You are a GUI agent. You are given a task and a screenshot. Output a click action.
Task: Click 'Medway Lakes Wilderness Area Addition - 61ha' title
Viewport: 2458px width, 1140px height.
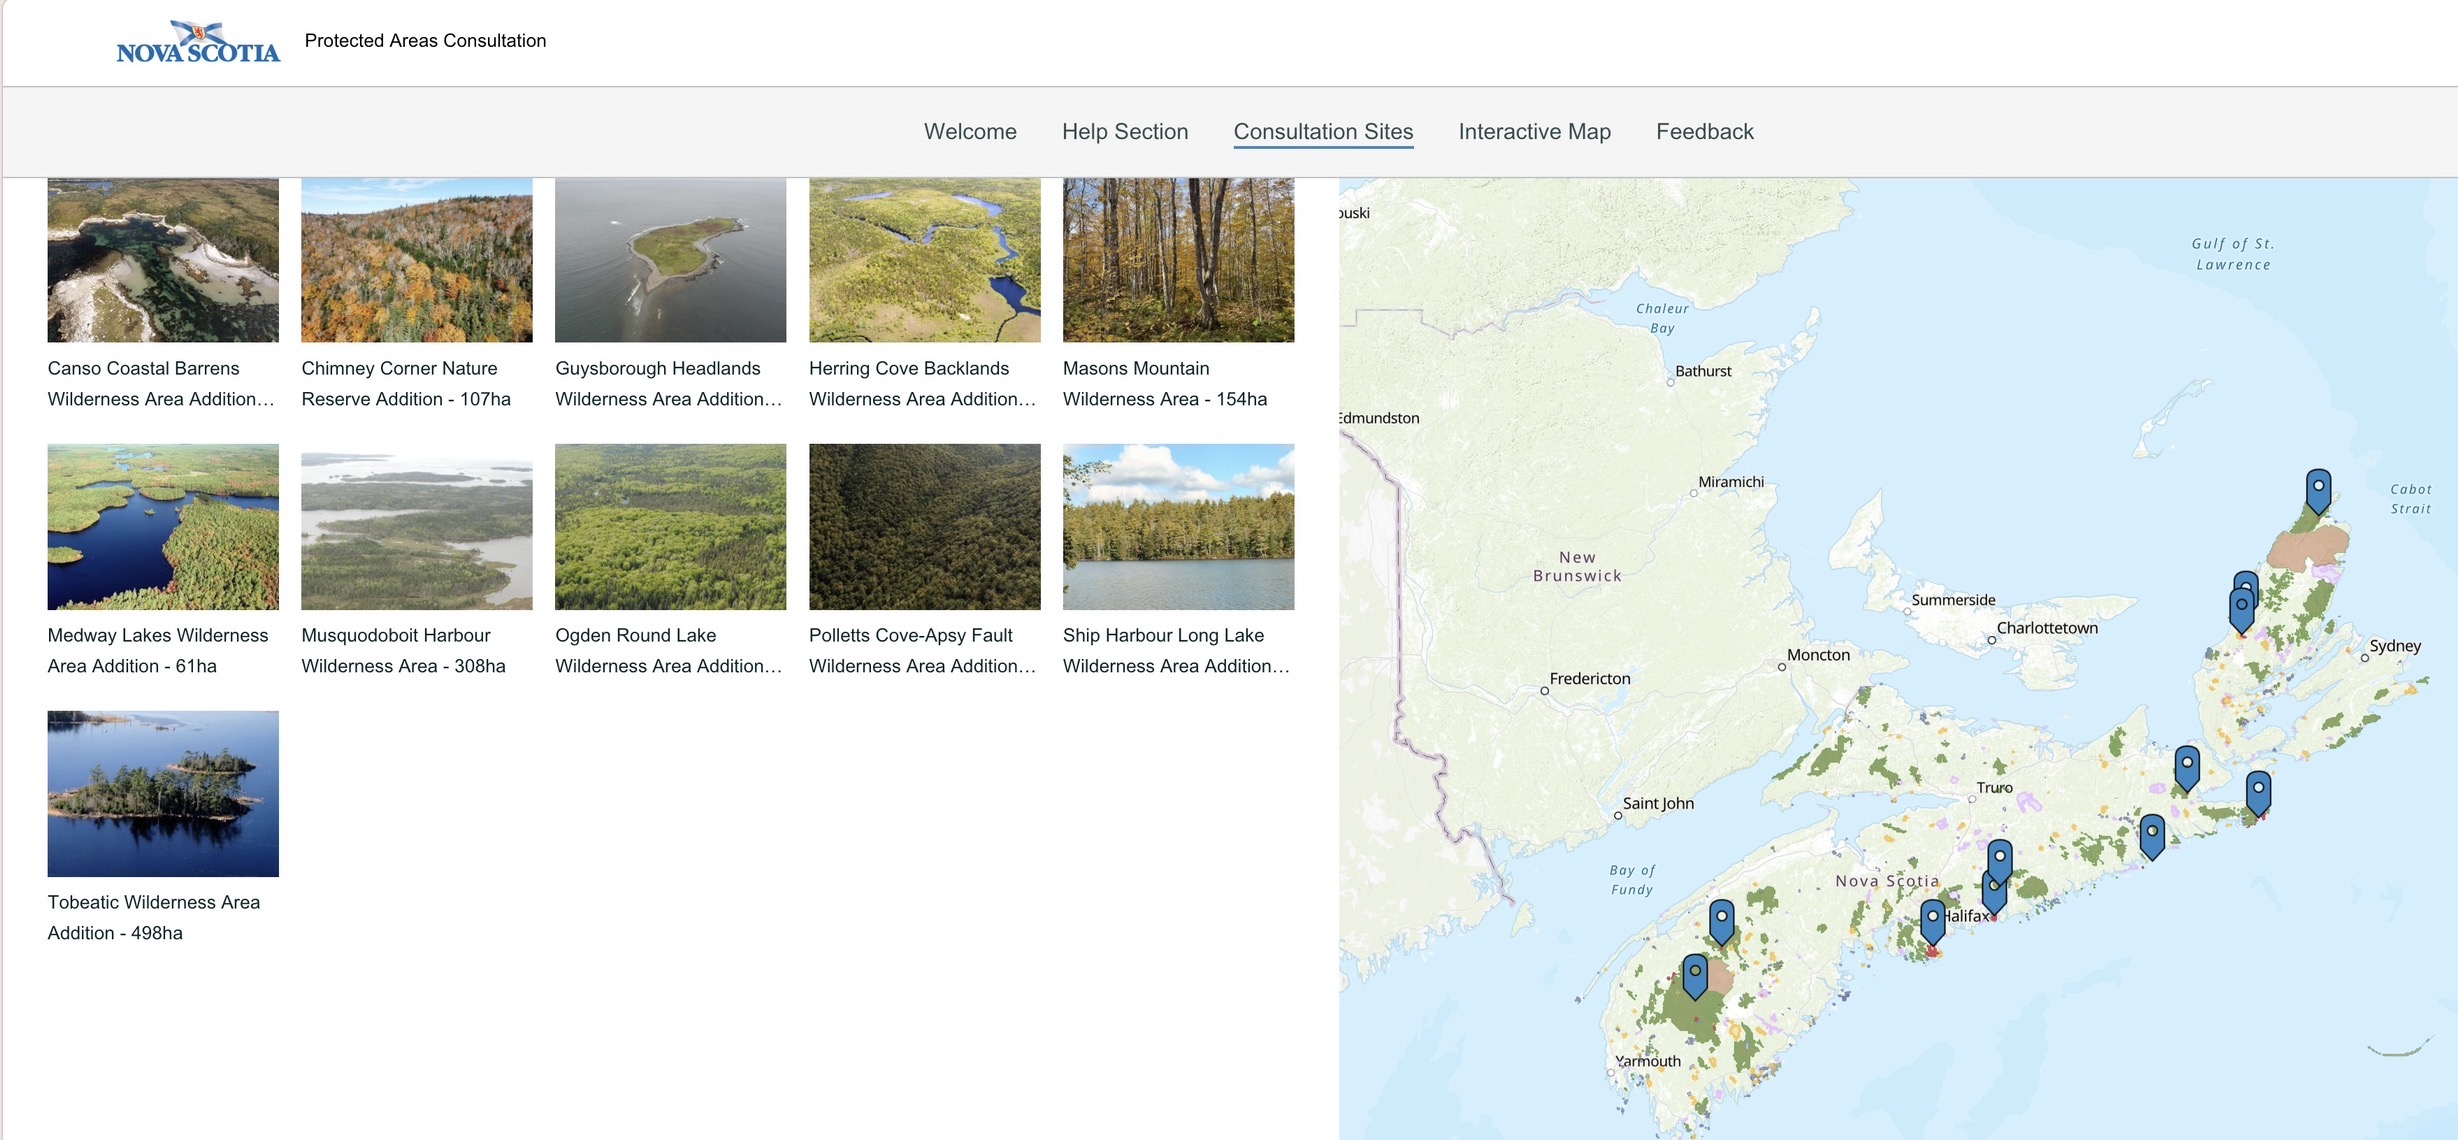[x=158, y=651]
